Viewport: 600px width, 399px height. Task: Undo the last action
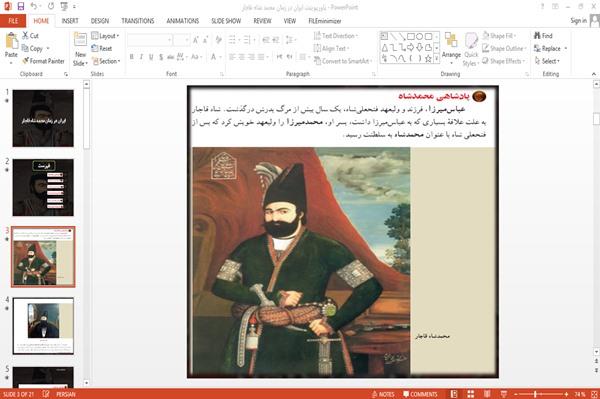coord(34,6)
